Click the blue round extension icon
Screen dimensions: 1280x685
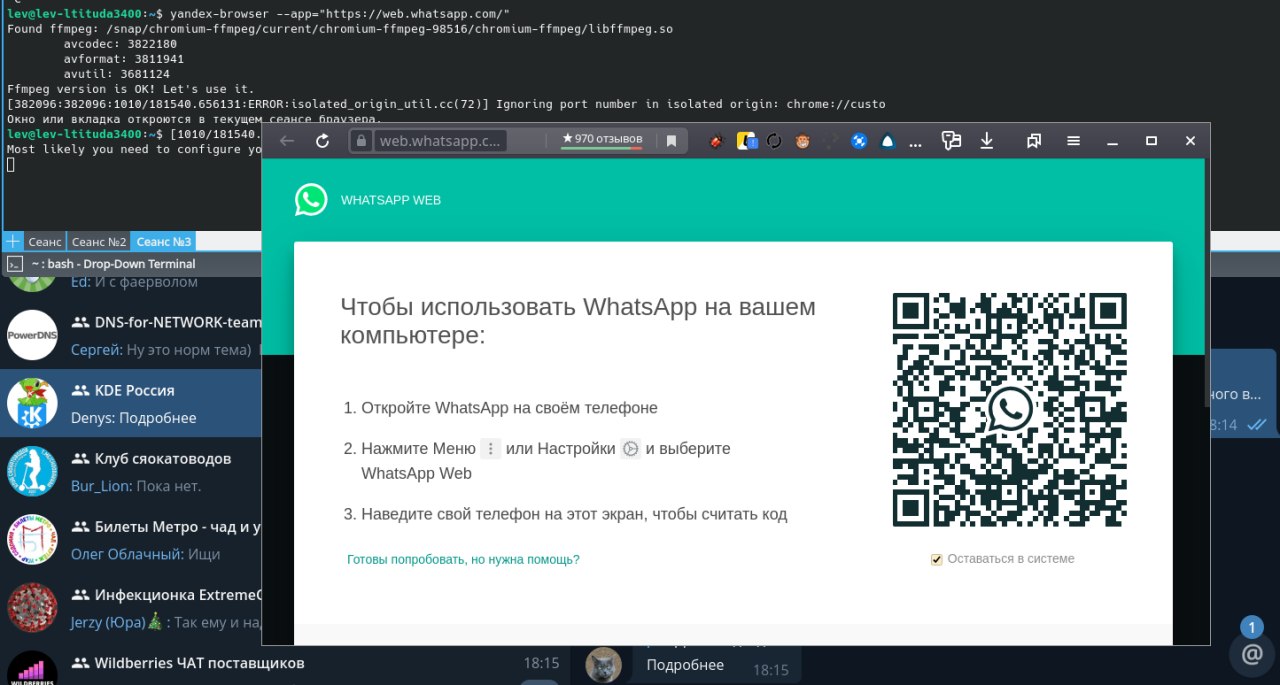858,141
